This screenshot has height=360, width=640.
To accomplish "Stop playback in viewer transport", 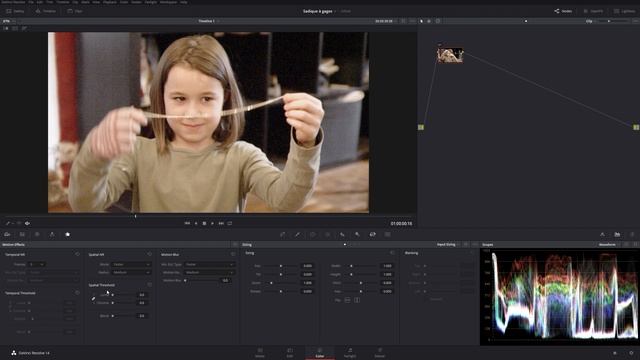I will point(204,223).
